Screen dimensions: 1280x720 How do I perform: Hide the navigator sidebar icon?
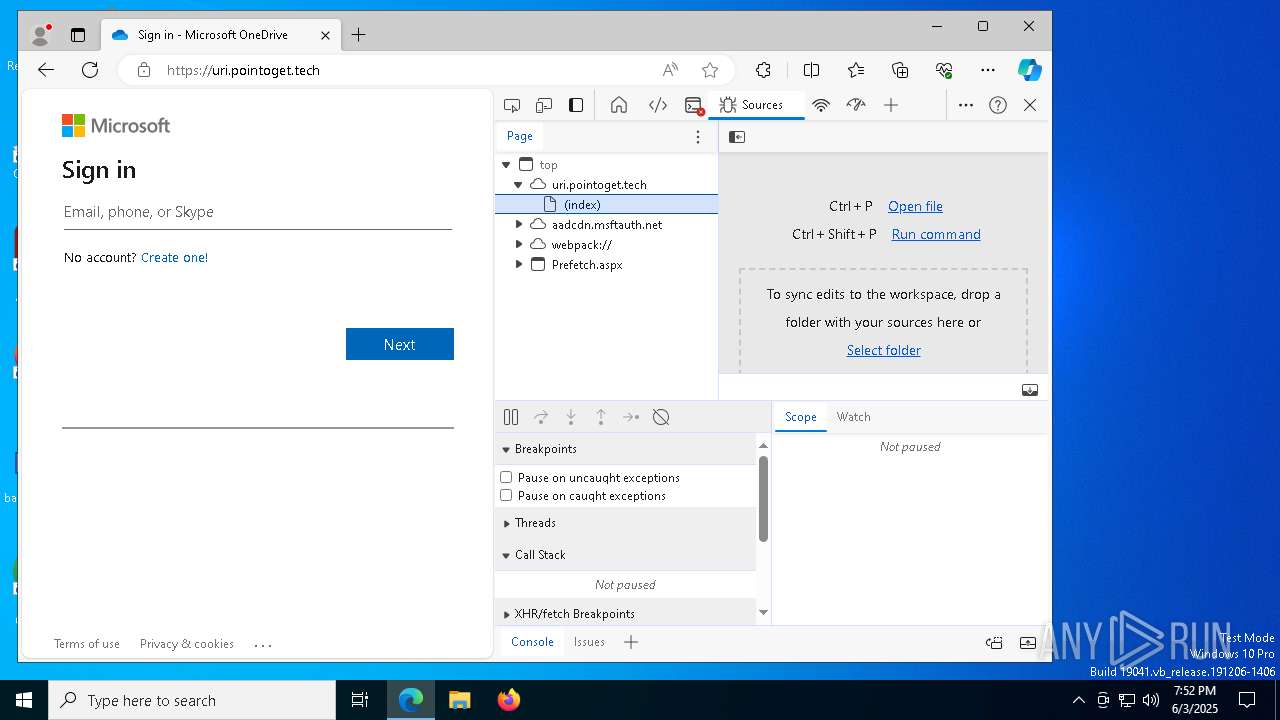(x=737, y=137)
